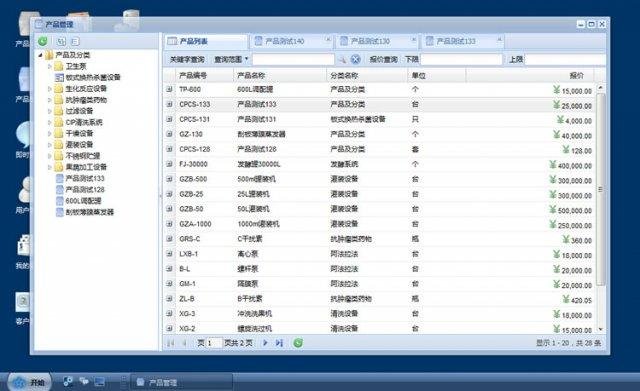Click the magnifier search icon after the keyword field
This screenshot has height=391, width=640.
click(342, 60)
